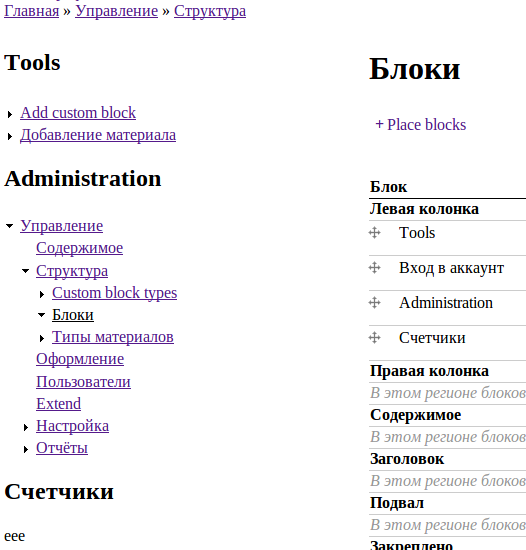Open the Пользователи menu link
The image size is (526, 550).
pos(83,382)
